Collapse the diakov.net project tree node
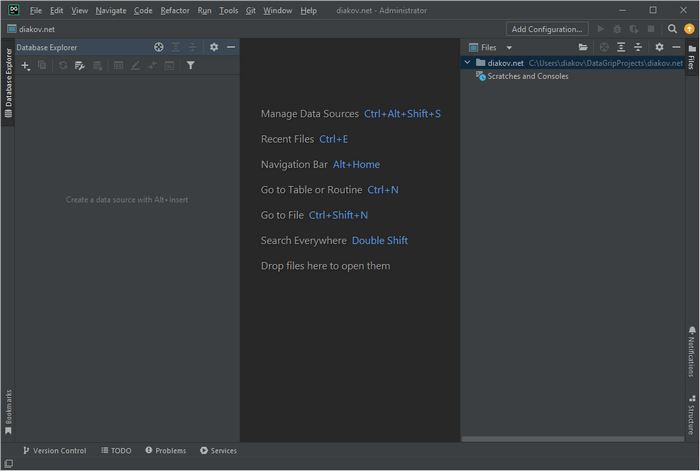 pyautogui.click(x=468, y=62)
